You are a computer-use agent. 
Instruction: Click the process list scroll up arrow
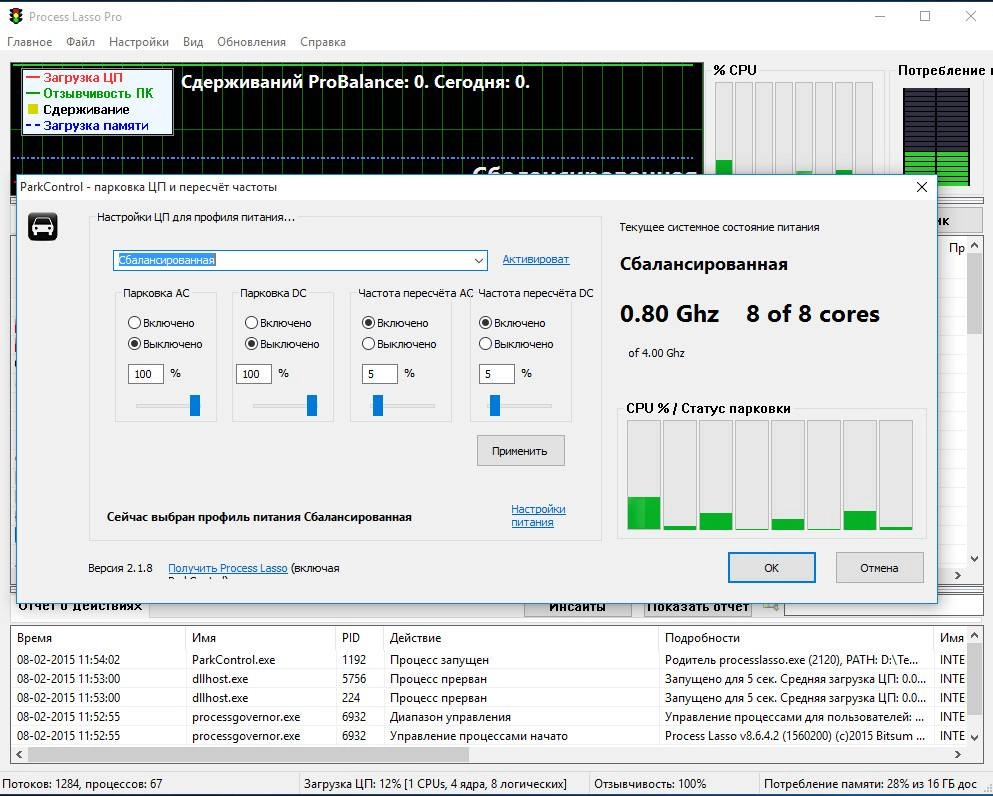[x=975, y=246]
